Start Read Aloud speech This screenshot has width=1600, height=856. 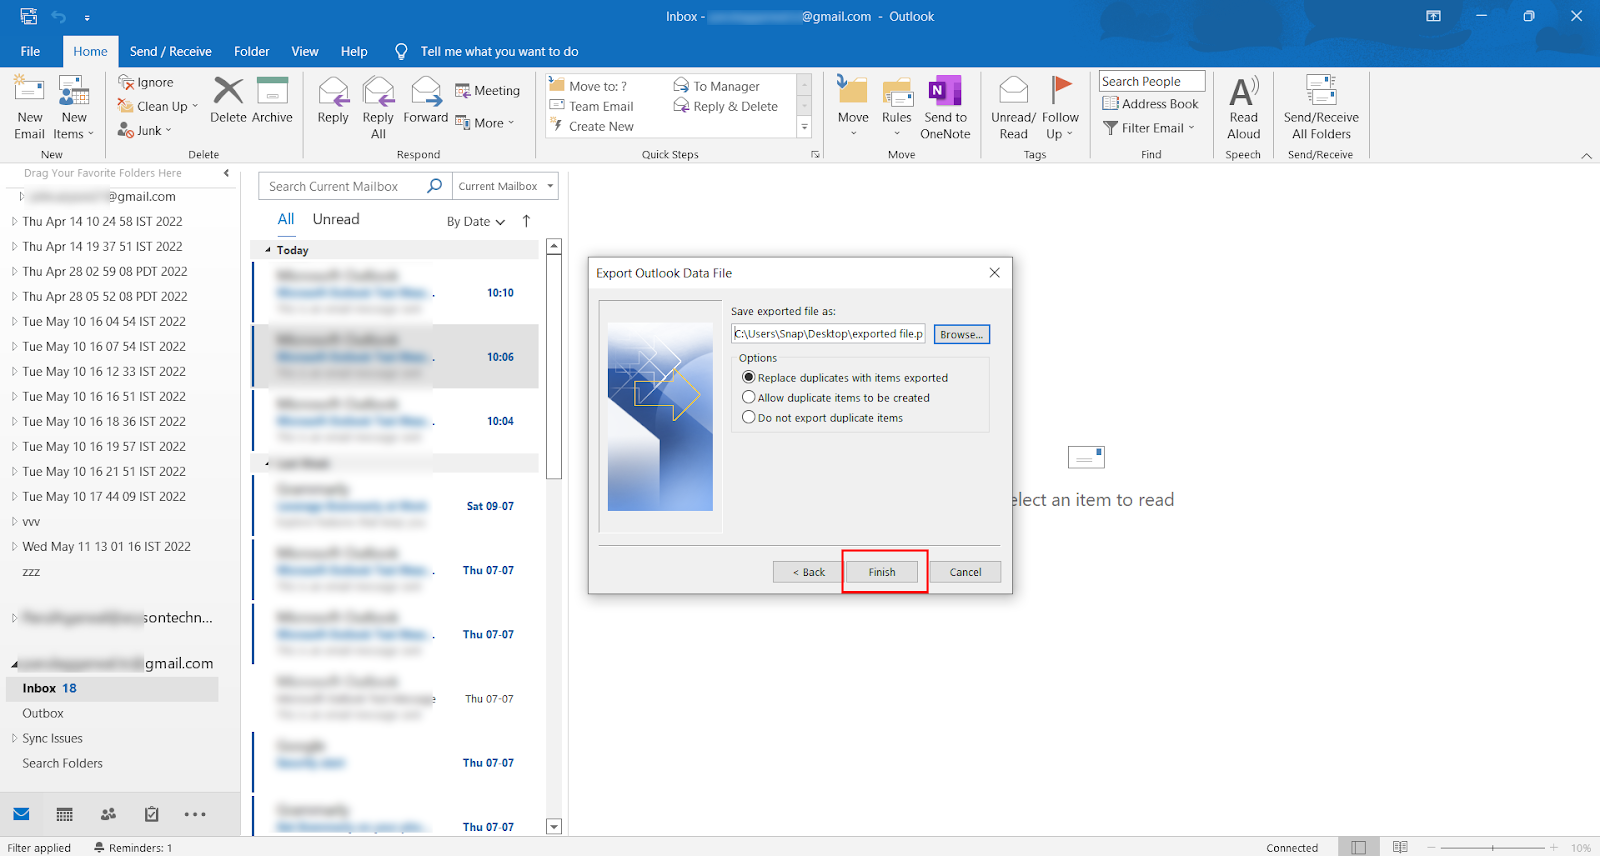(x=1243, y=108)
